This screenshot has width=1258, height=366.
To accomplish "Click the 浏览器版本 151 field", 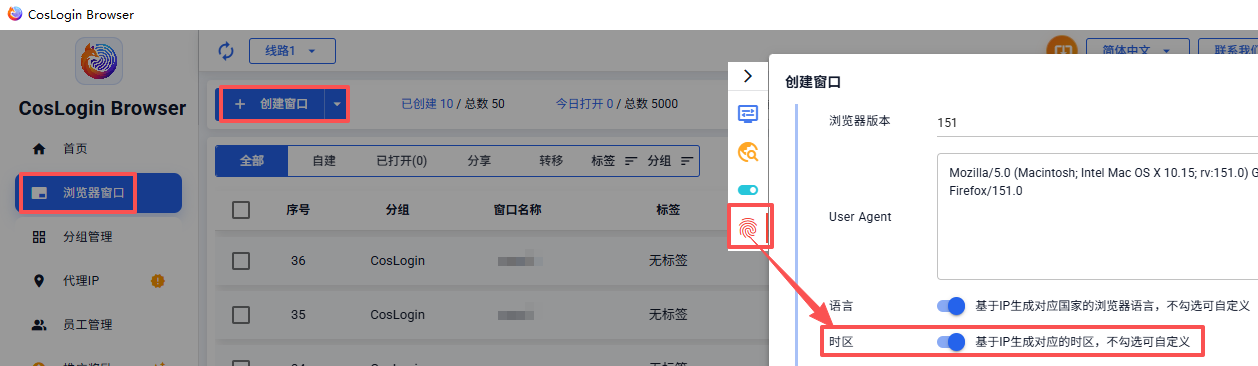I will click(1097, 122).
